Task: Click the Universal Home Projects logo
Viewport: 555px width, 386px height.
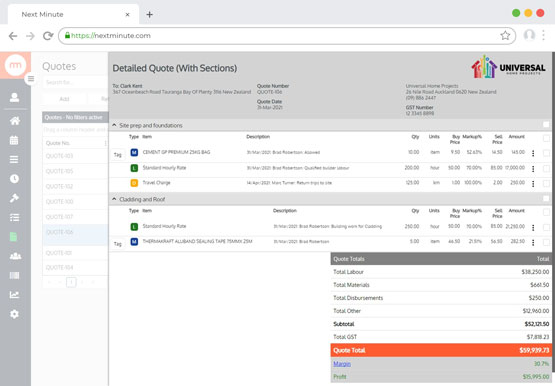Action: click(508, 67)
